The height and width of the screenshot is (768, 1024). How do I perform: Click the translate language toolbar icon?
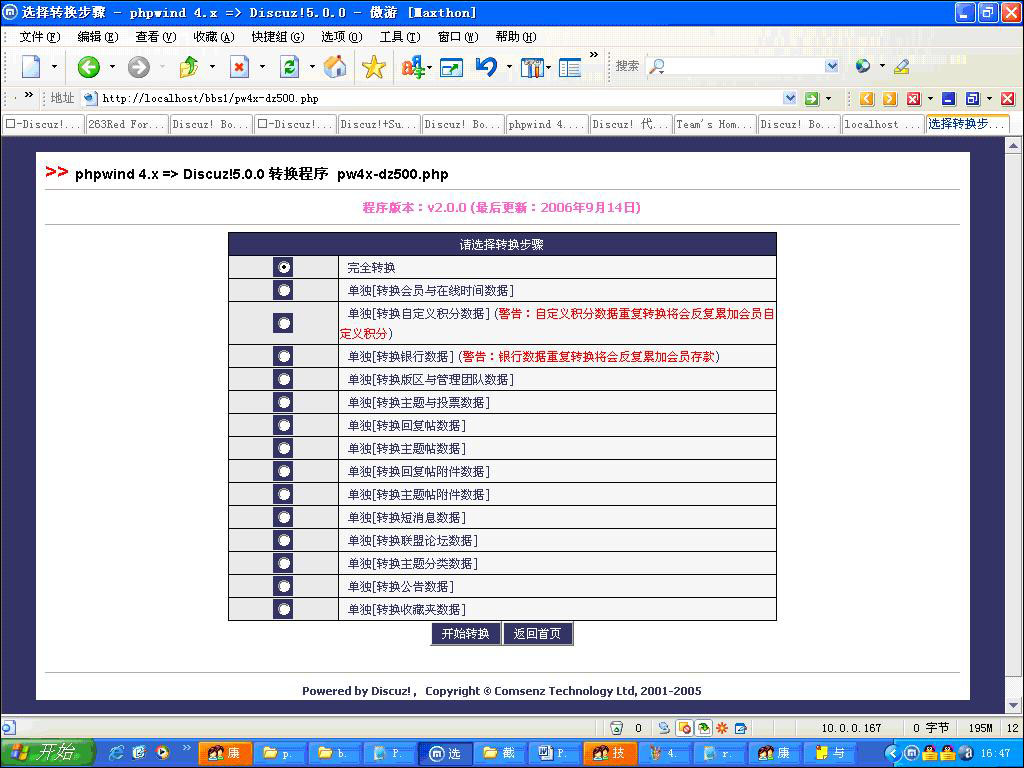click(x=412, y=67)
